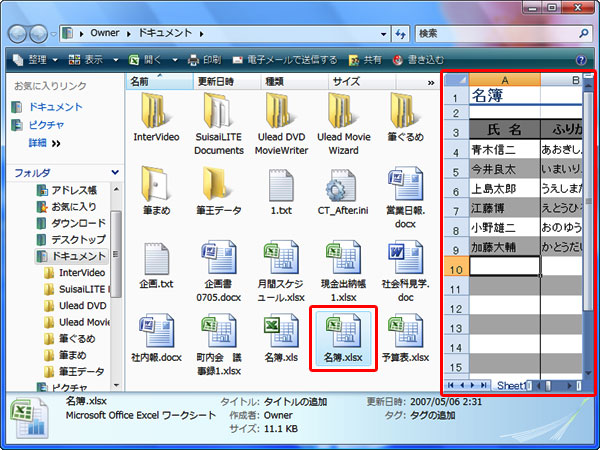This screenshot has height=450, width=600.
Task: Select the 予算表.xlsx file icon
Action: coord(406,331)
